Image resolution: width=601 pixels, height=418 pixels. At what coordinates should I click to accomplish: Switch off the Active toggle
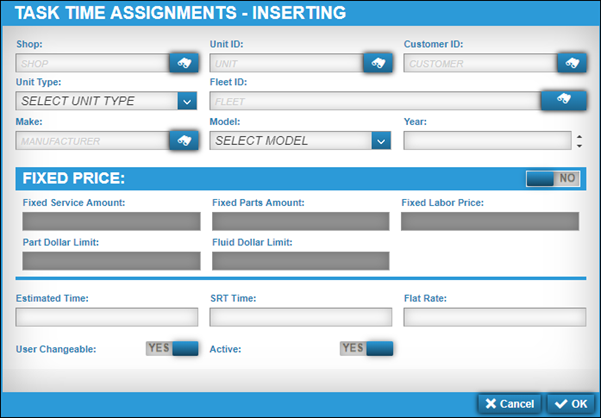click(x=366, y=349)
